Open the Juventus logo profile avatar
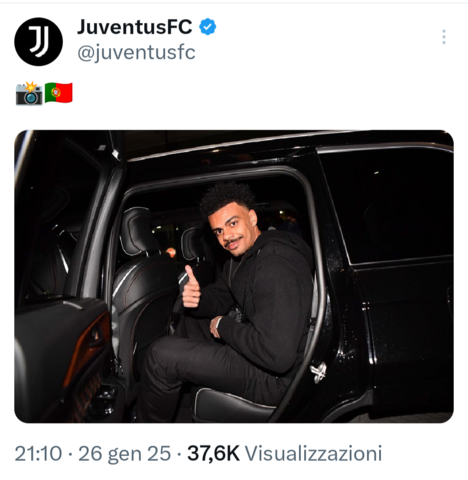Screen dimensions: 468x480 [x=38, y=41]
